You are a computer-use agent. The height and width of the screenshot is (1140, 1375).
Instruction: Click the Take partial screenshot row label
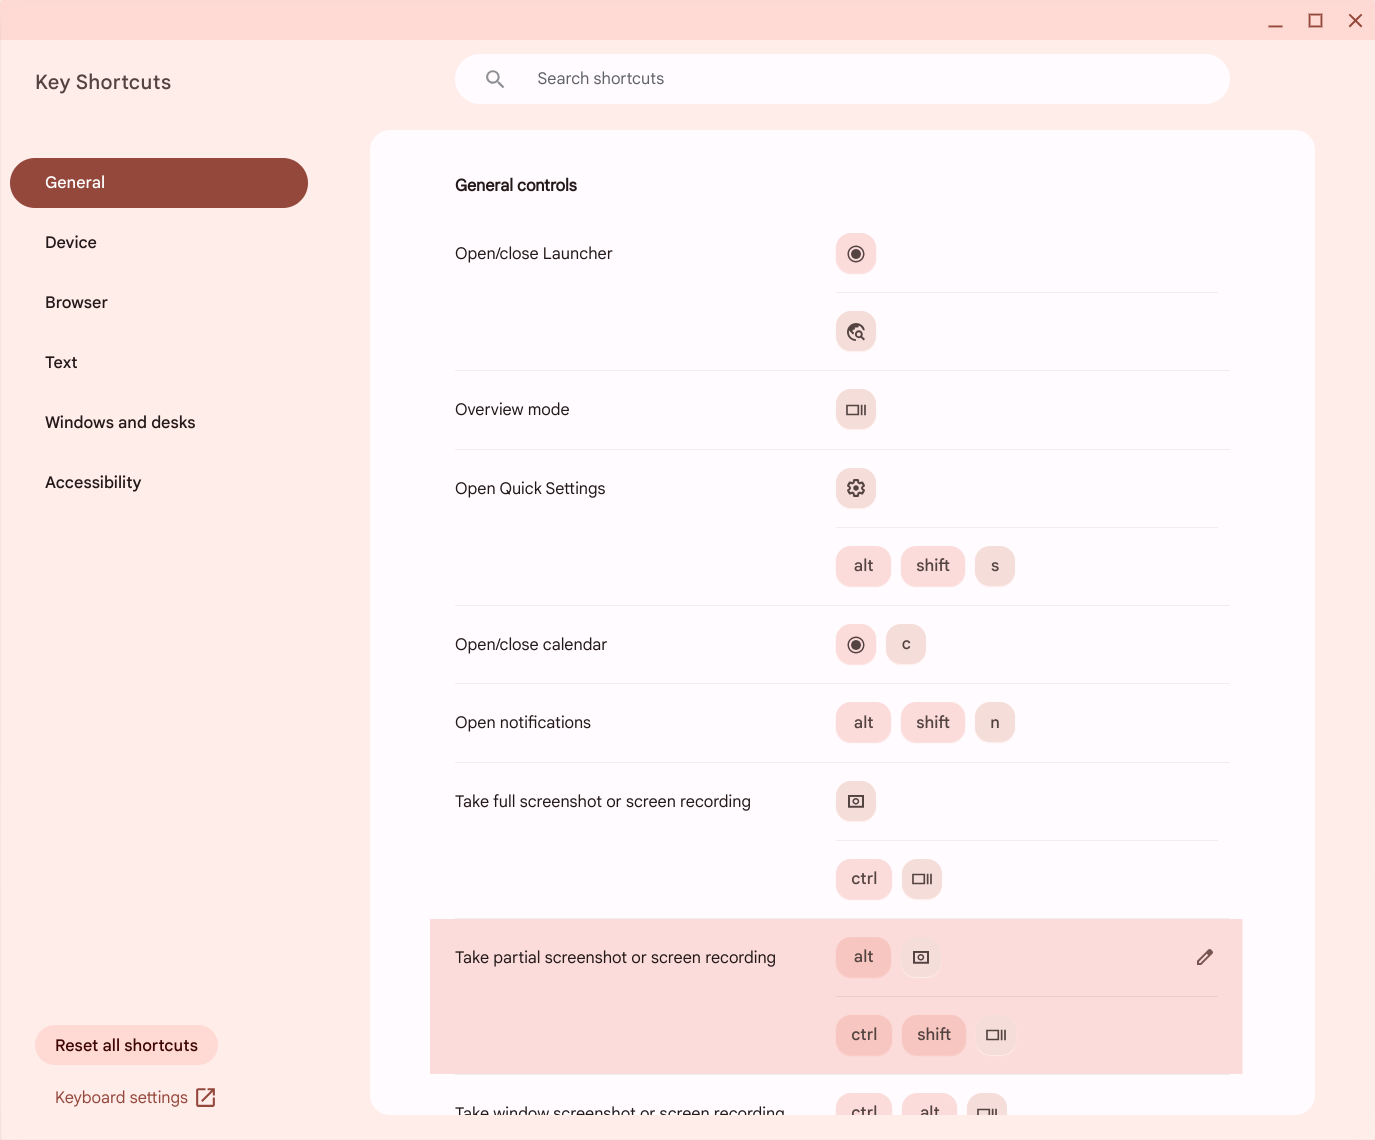click(615, 958)
